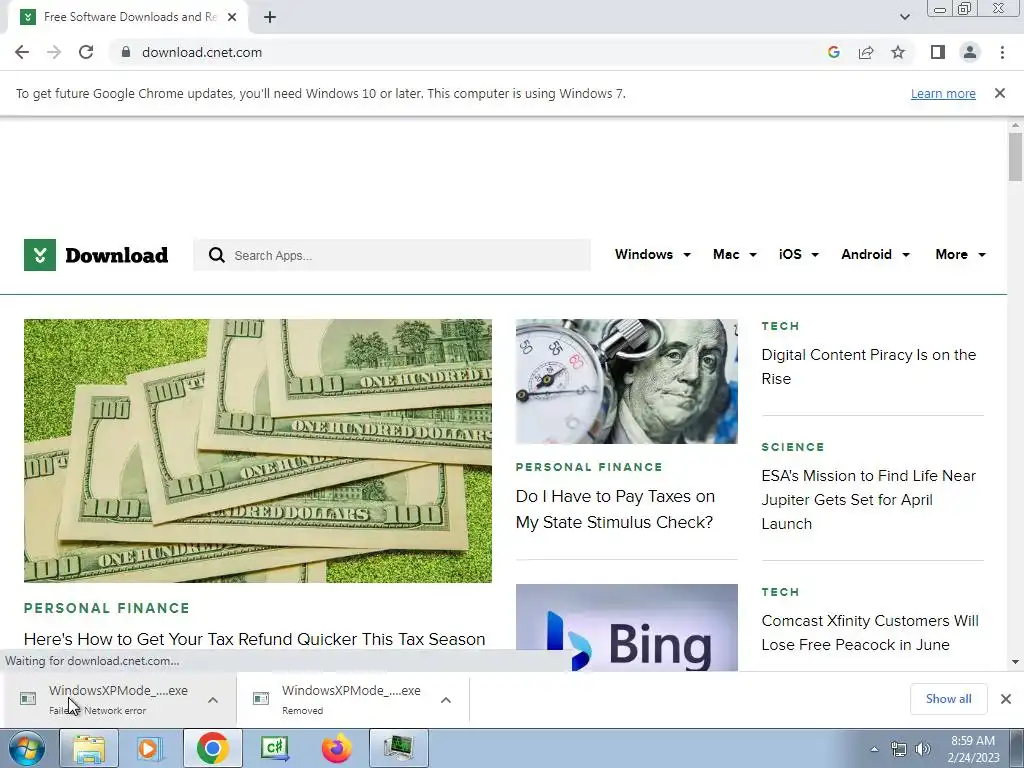
Task: Show hidden system tray icons
Action: tap(874, 749)
